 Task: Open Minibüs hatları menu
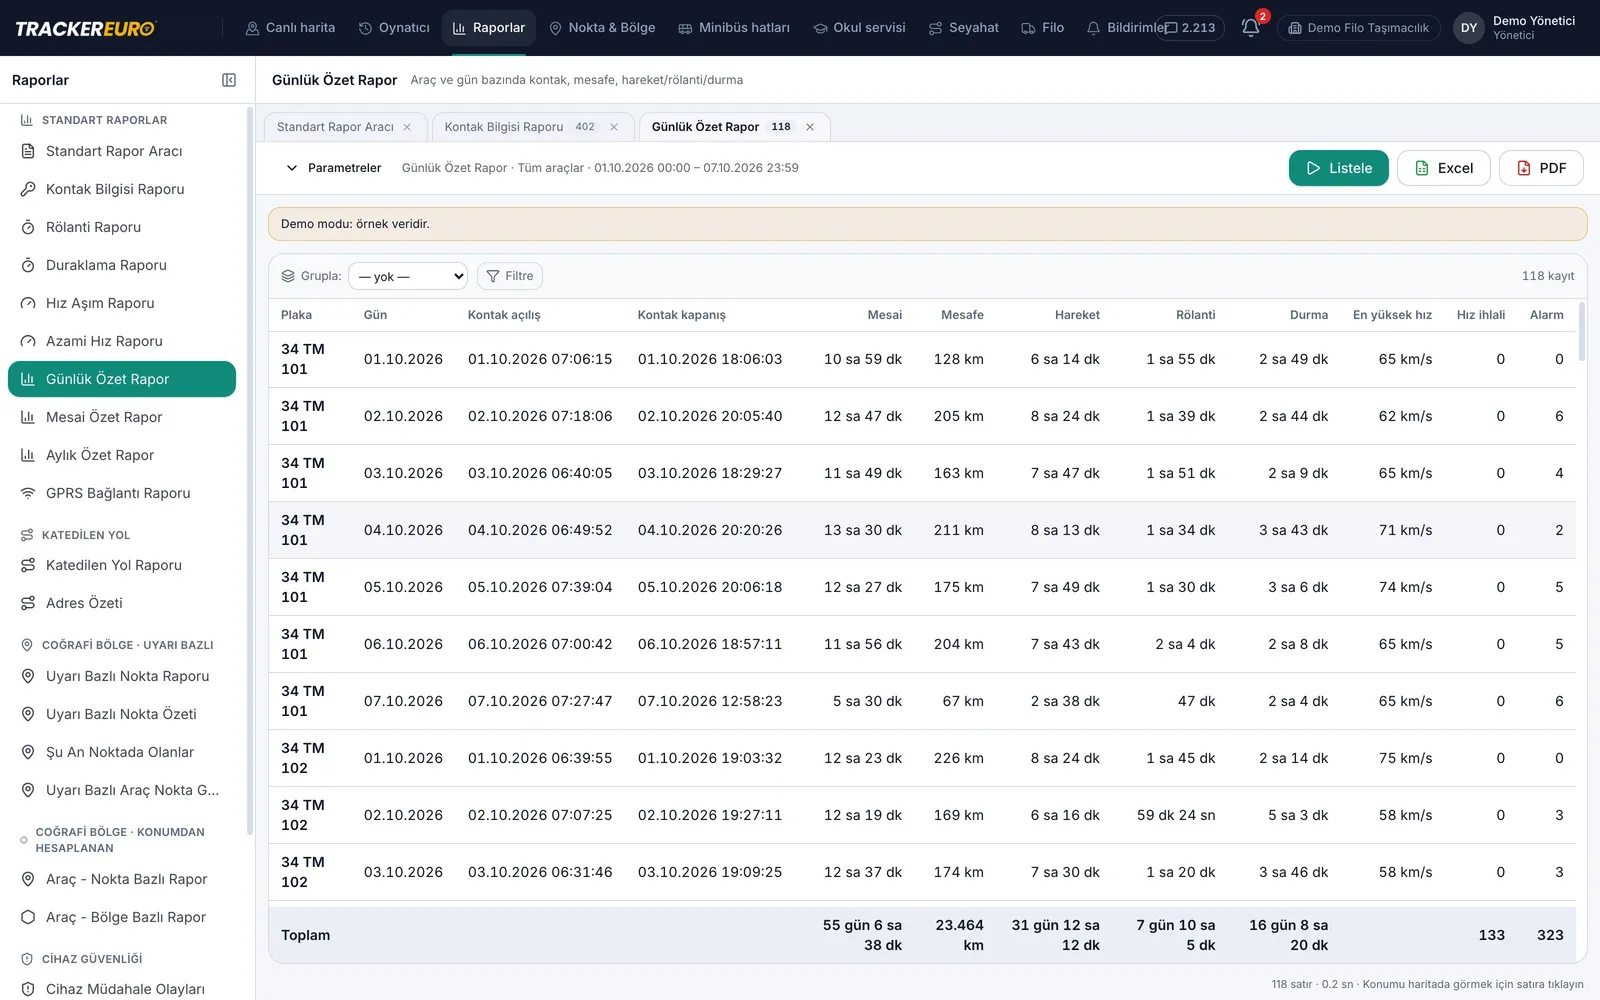point(734,28)
